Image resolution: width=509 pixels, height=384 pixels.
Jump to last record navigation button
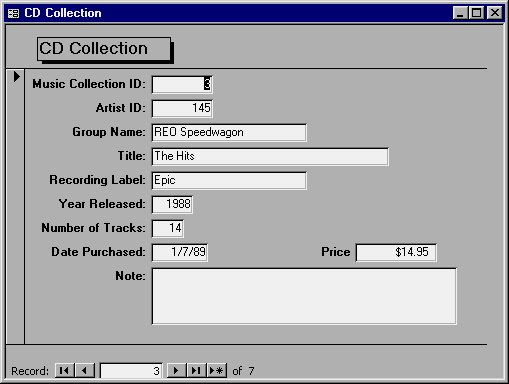point(197,371)
